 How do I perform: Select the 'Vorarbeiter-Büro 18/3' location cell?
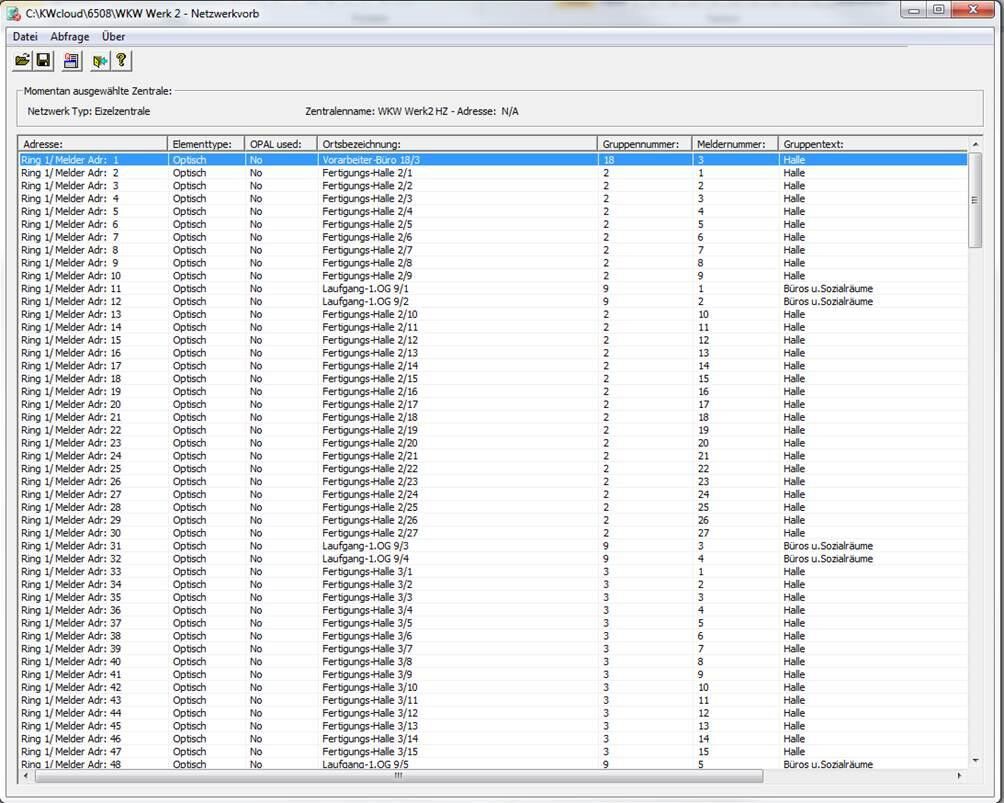[x=371, y=160]
